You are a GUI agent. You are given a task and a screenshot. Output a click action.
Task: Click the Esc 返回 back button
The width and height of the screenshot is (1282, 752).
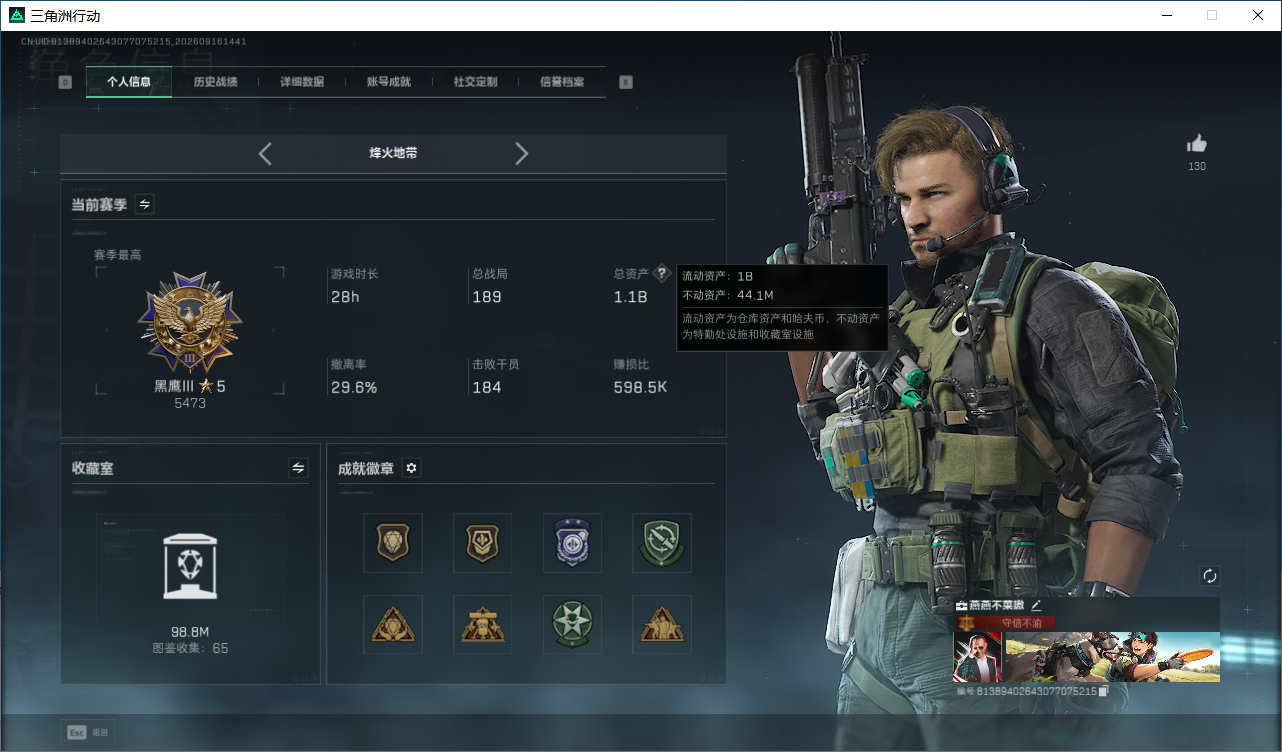88,732
